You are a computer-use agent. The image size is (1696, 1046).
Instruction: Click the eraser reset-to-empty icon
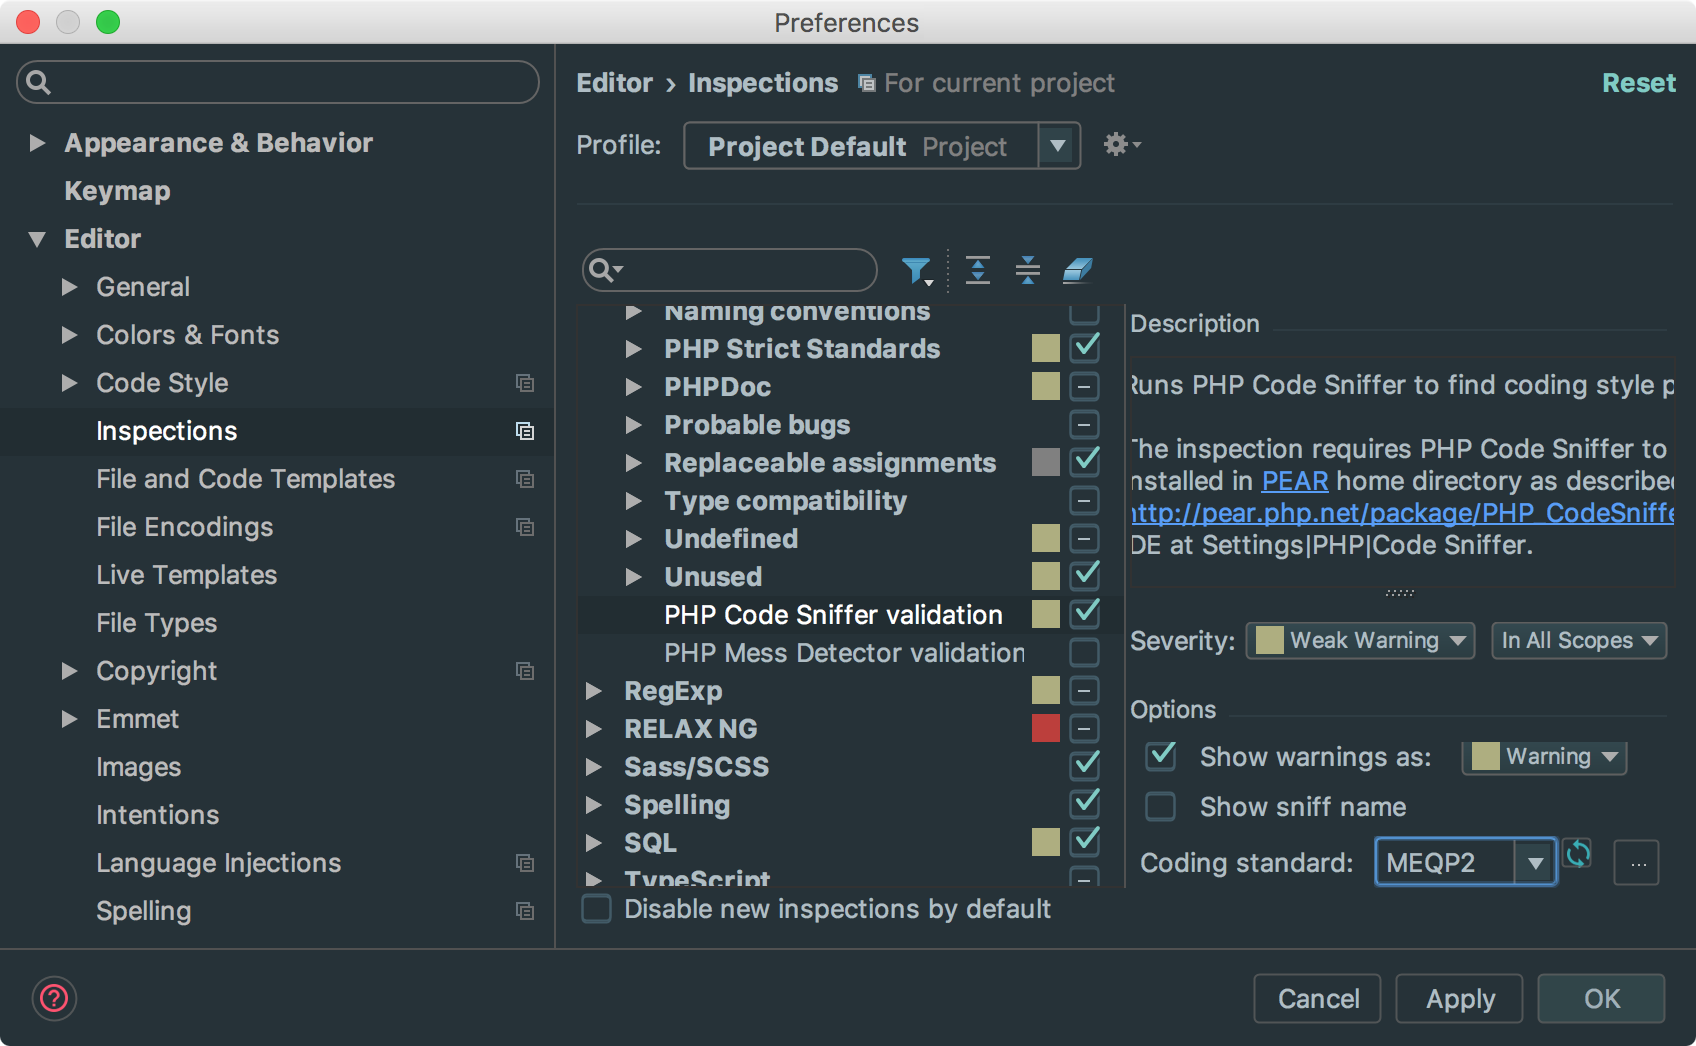pos(1077,270)
